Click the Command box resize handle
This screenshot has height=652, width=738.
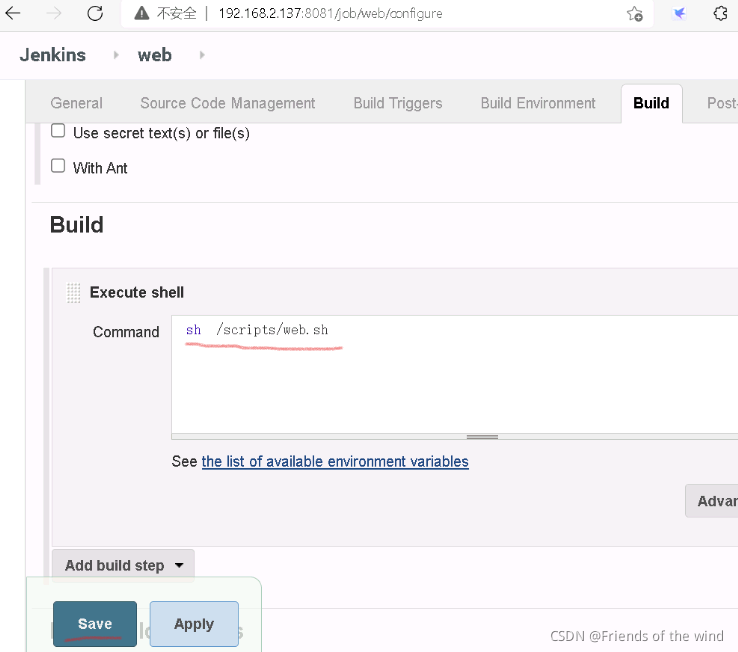(482, 437)
